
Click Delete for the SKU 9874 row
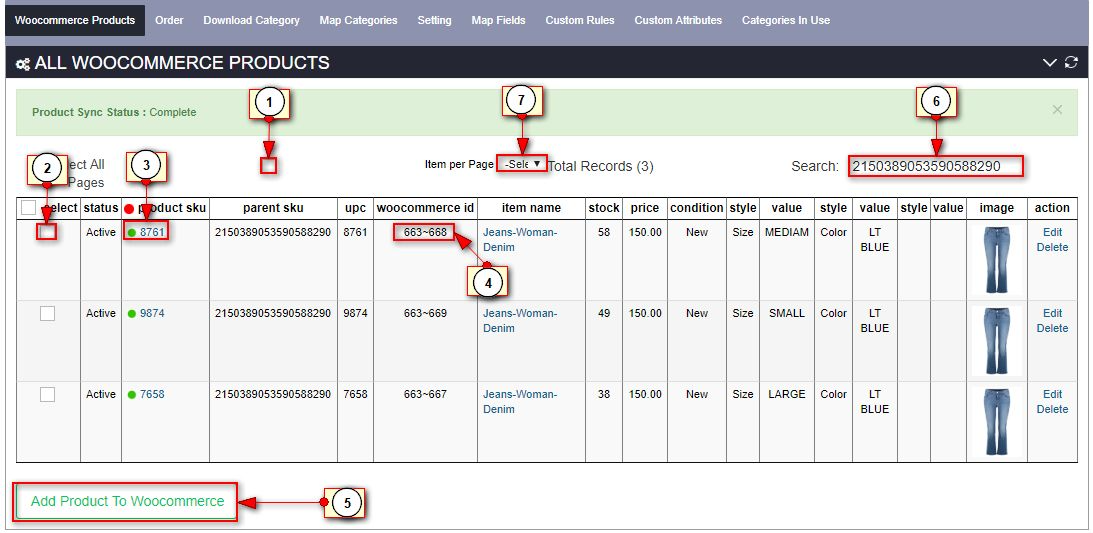1052,328
